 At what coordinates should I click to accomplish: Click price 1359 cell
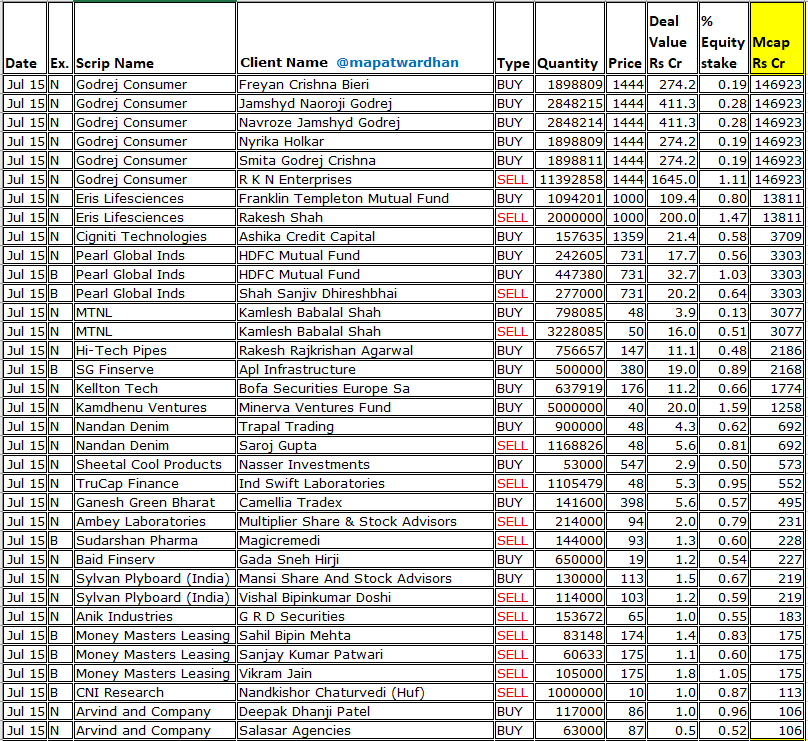626,237
